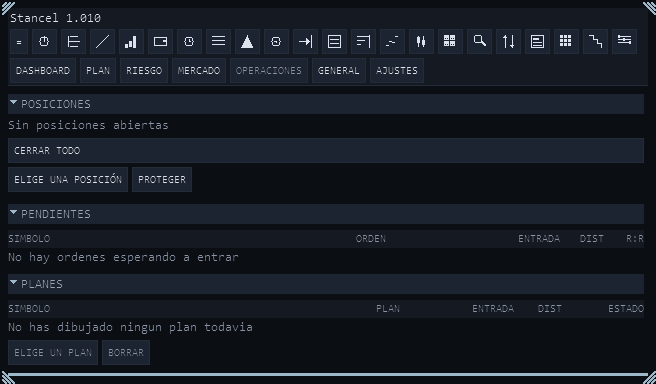This screenshot has height=384, width=656.
Task: Click the news document icon
Action: [x=537, y=42]
